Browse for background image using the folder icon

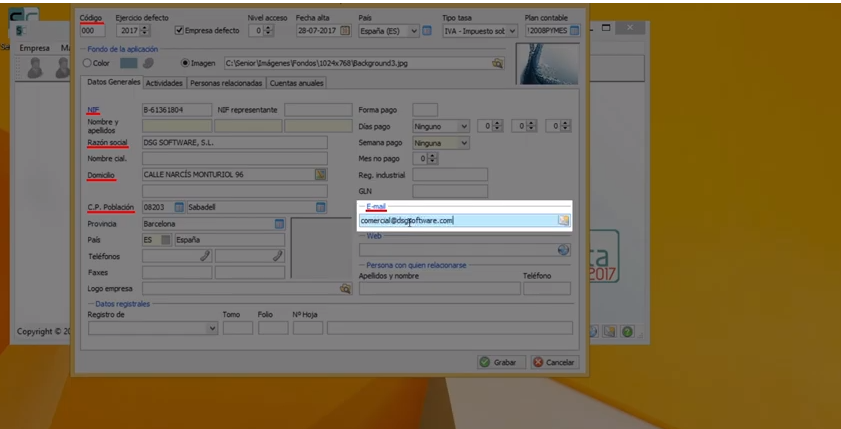(x=497, y=63)
